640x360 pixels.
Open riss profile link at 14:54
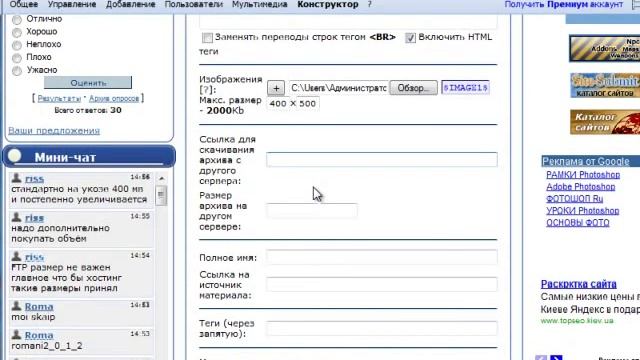tap(34, 257)
